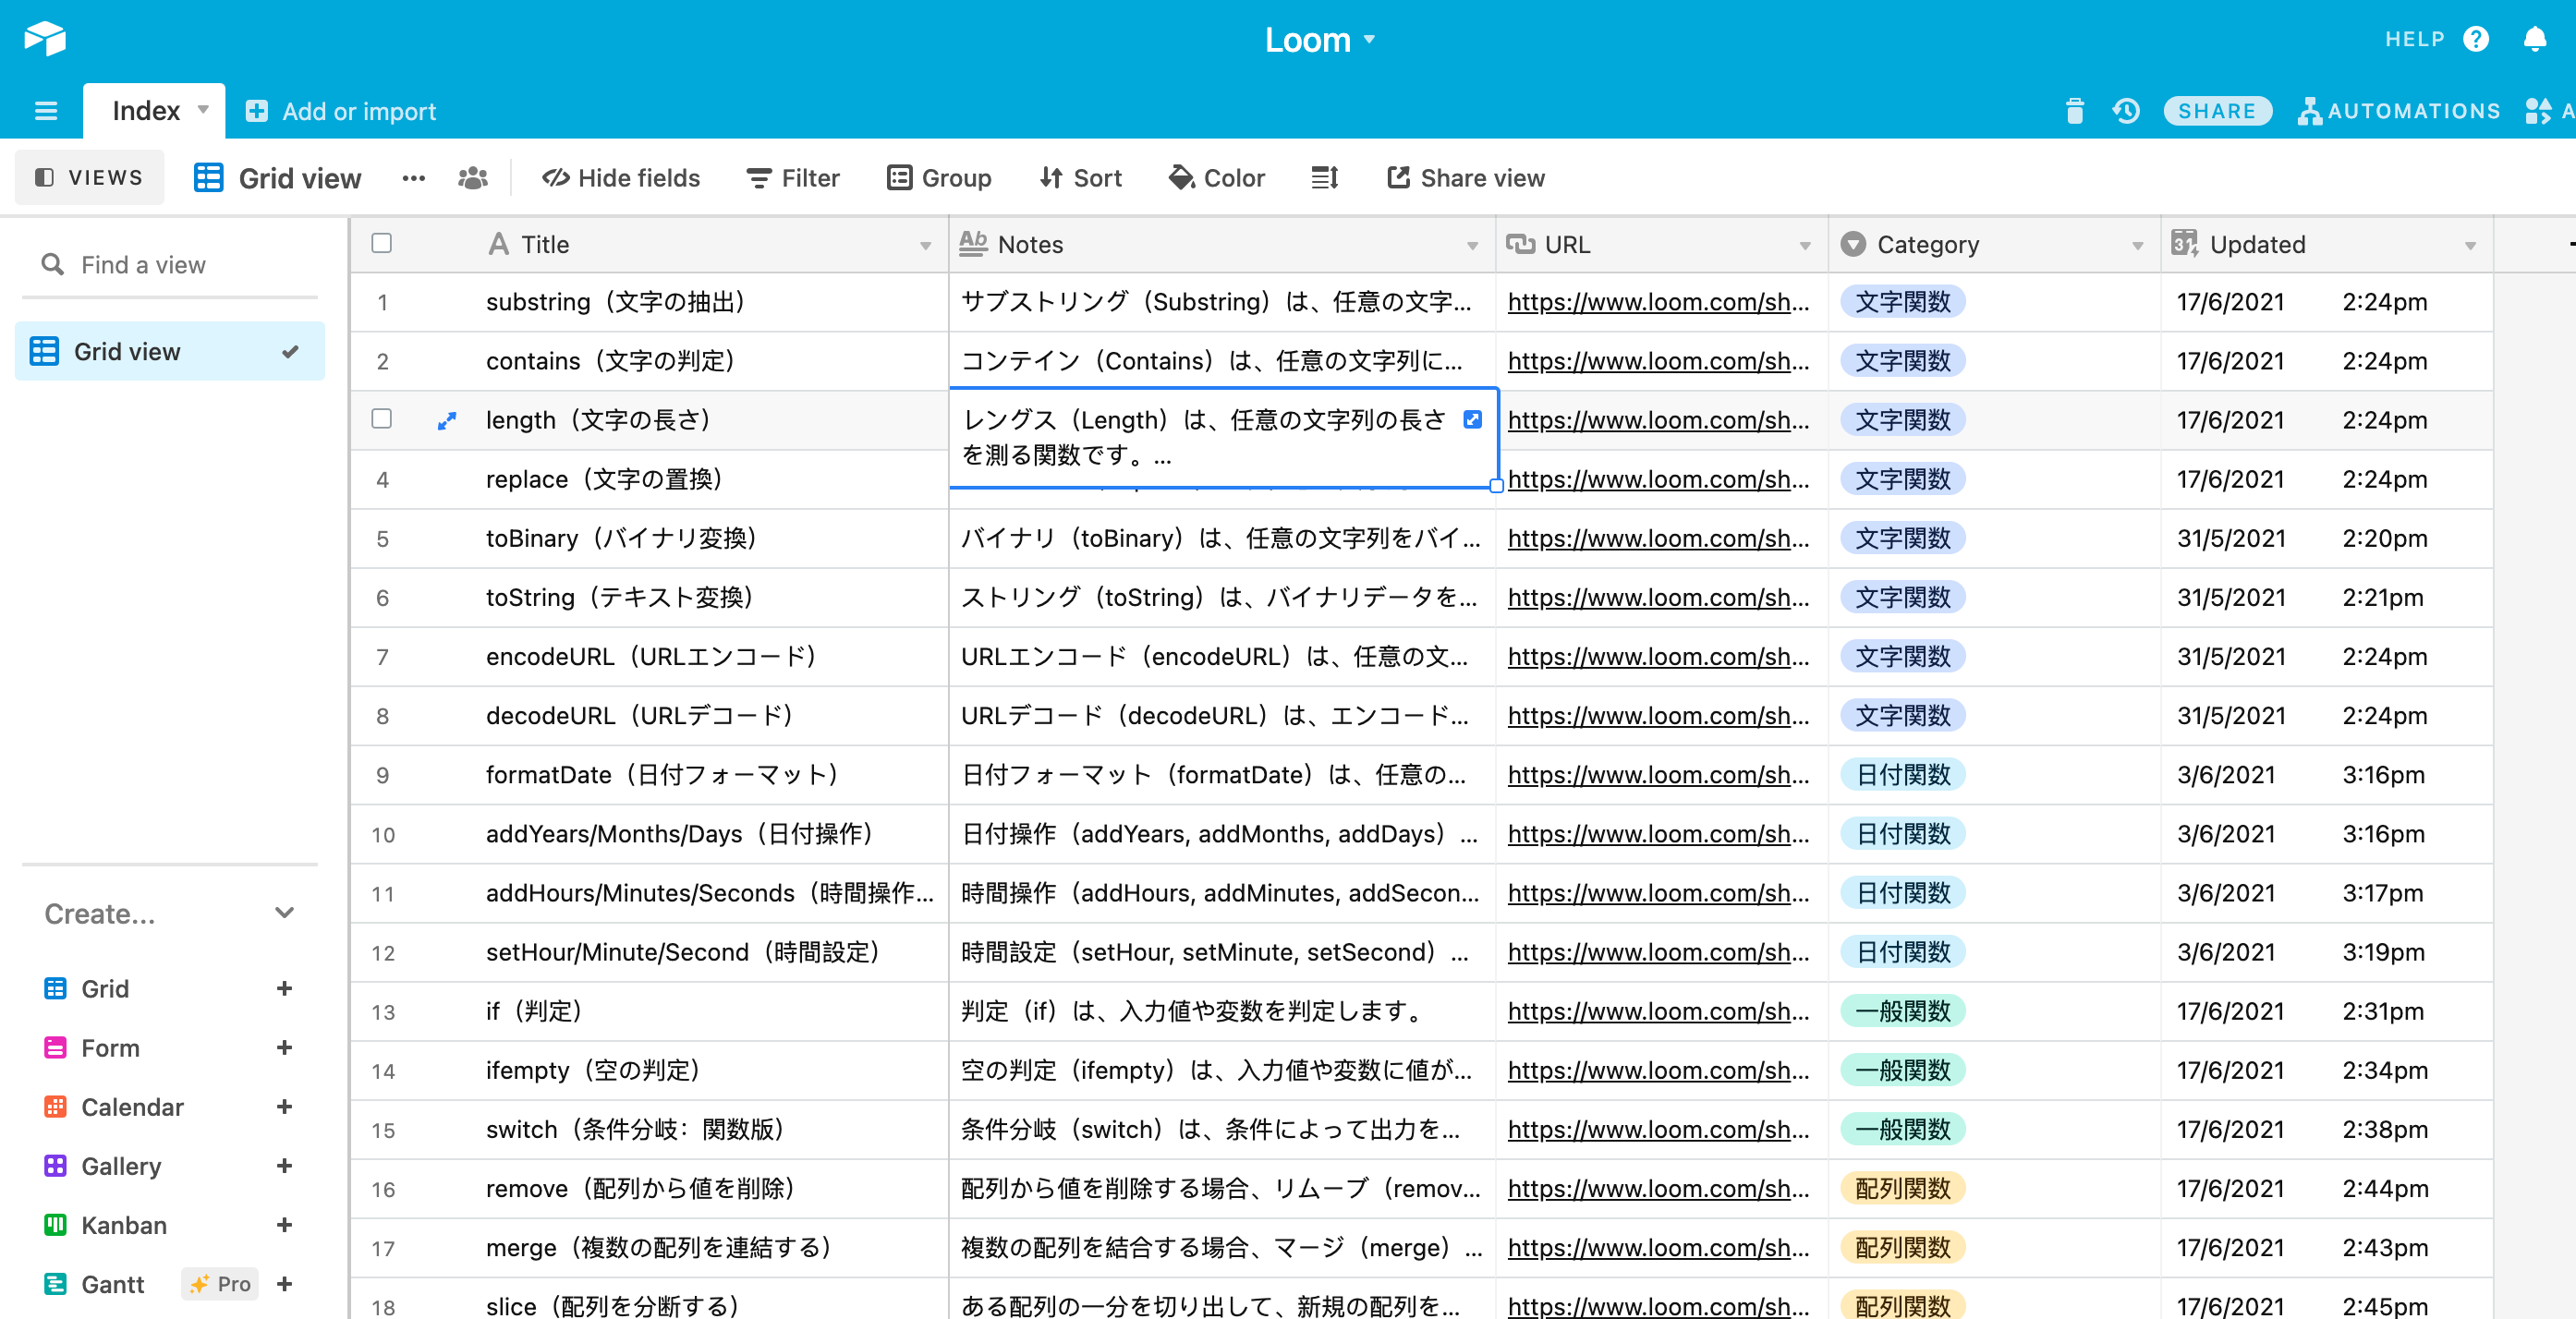Open the tables hamburger menu

click(46, 111)
